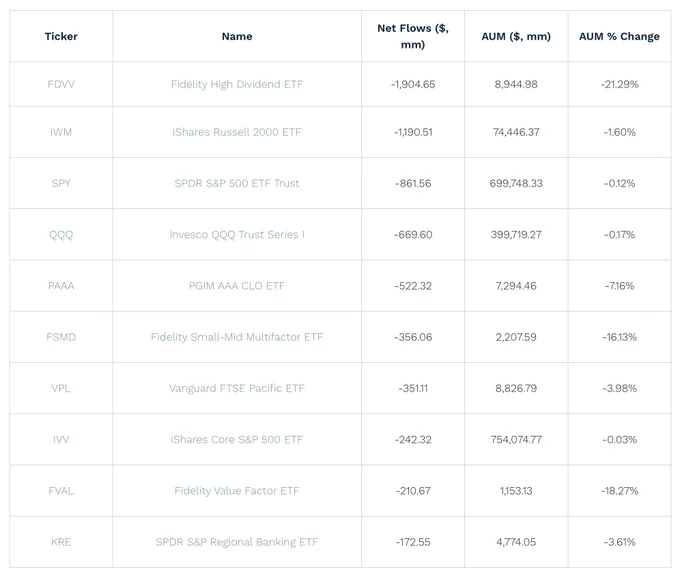Select the net flows value -861.56
The image size is (680, 578).
click(x=413, y=183)
